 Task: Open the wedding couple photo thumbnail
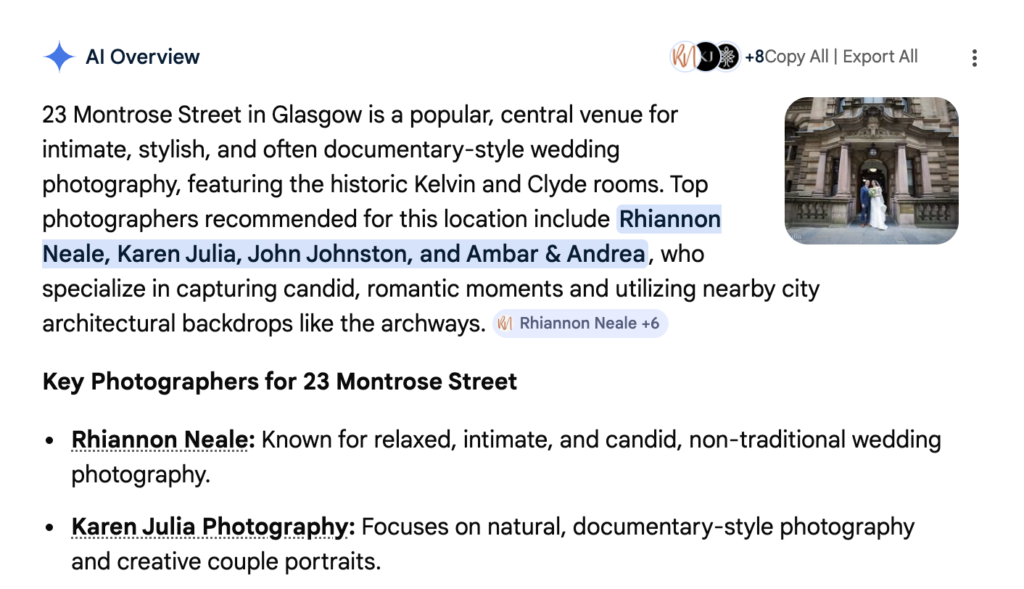pyautogui.click(x=871, y=170)
